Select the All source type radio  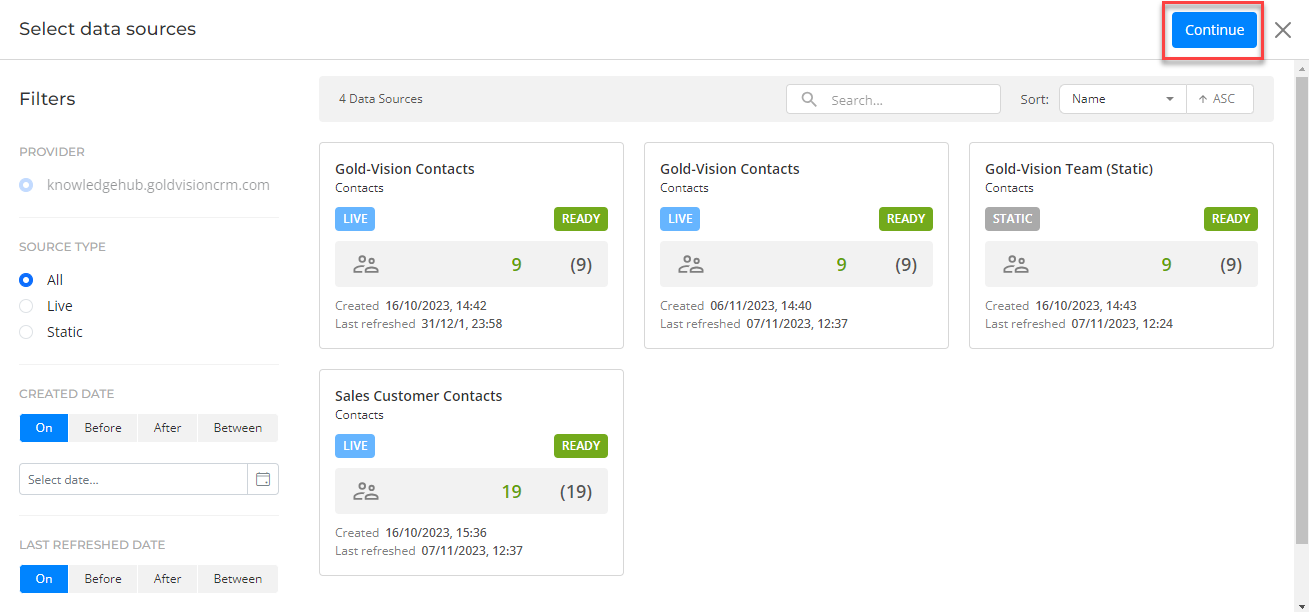(26, 280)
